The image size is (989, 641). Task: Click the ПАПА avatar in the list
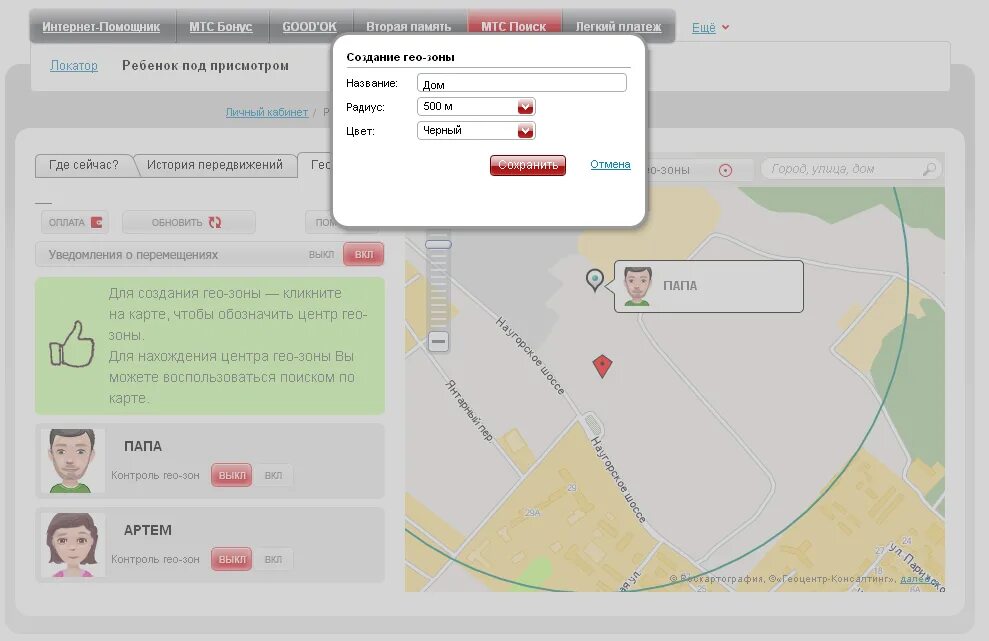tap(72, 461)
